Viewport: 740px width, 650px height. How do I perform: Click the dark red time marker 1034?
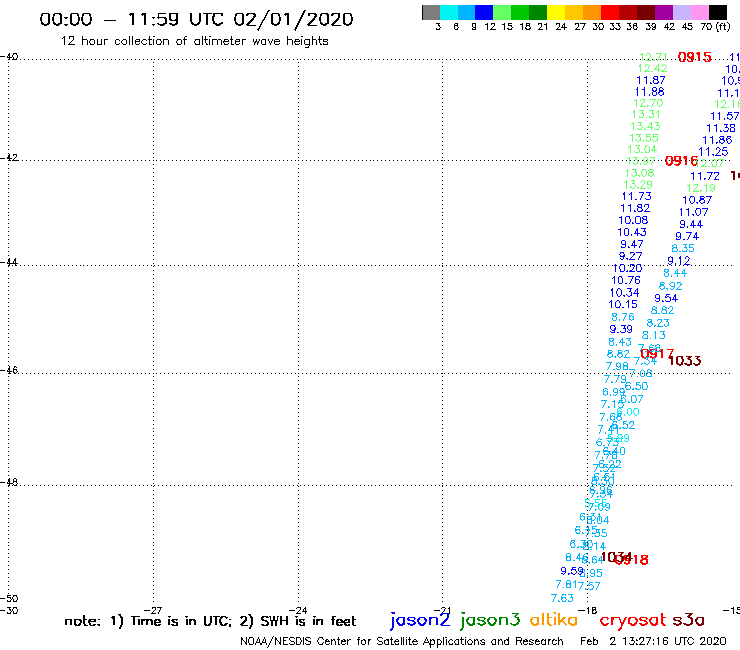tap(616, 557)
